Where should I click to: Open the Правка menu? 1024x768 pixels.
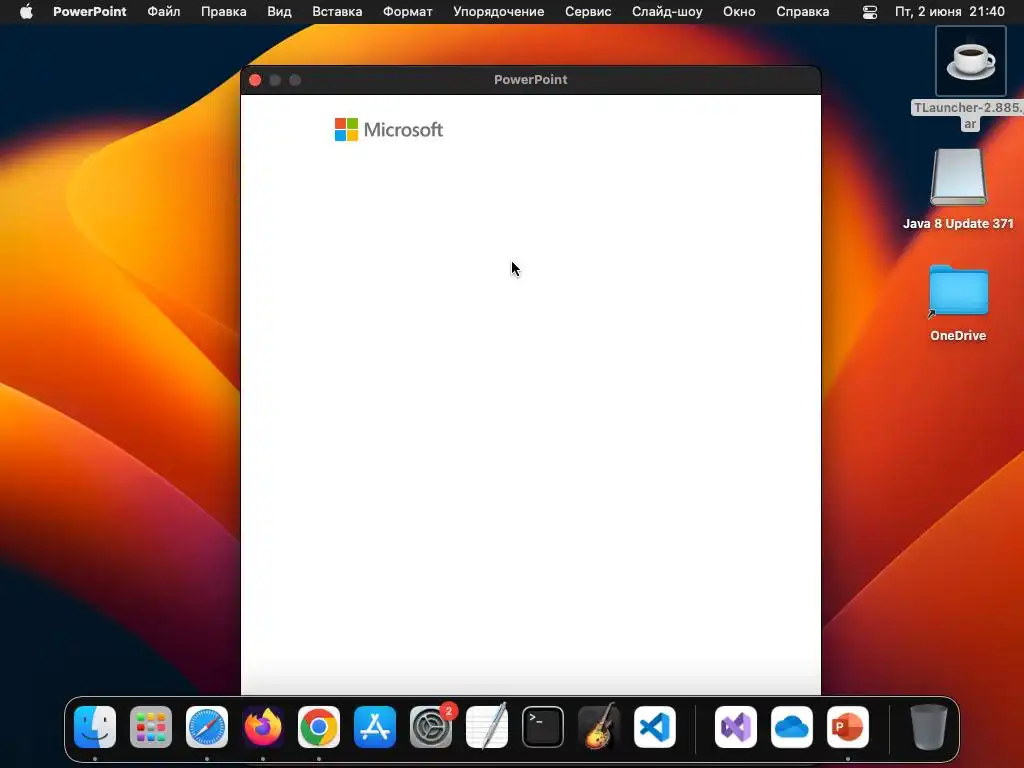(223, 12)
